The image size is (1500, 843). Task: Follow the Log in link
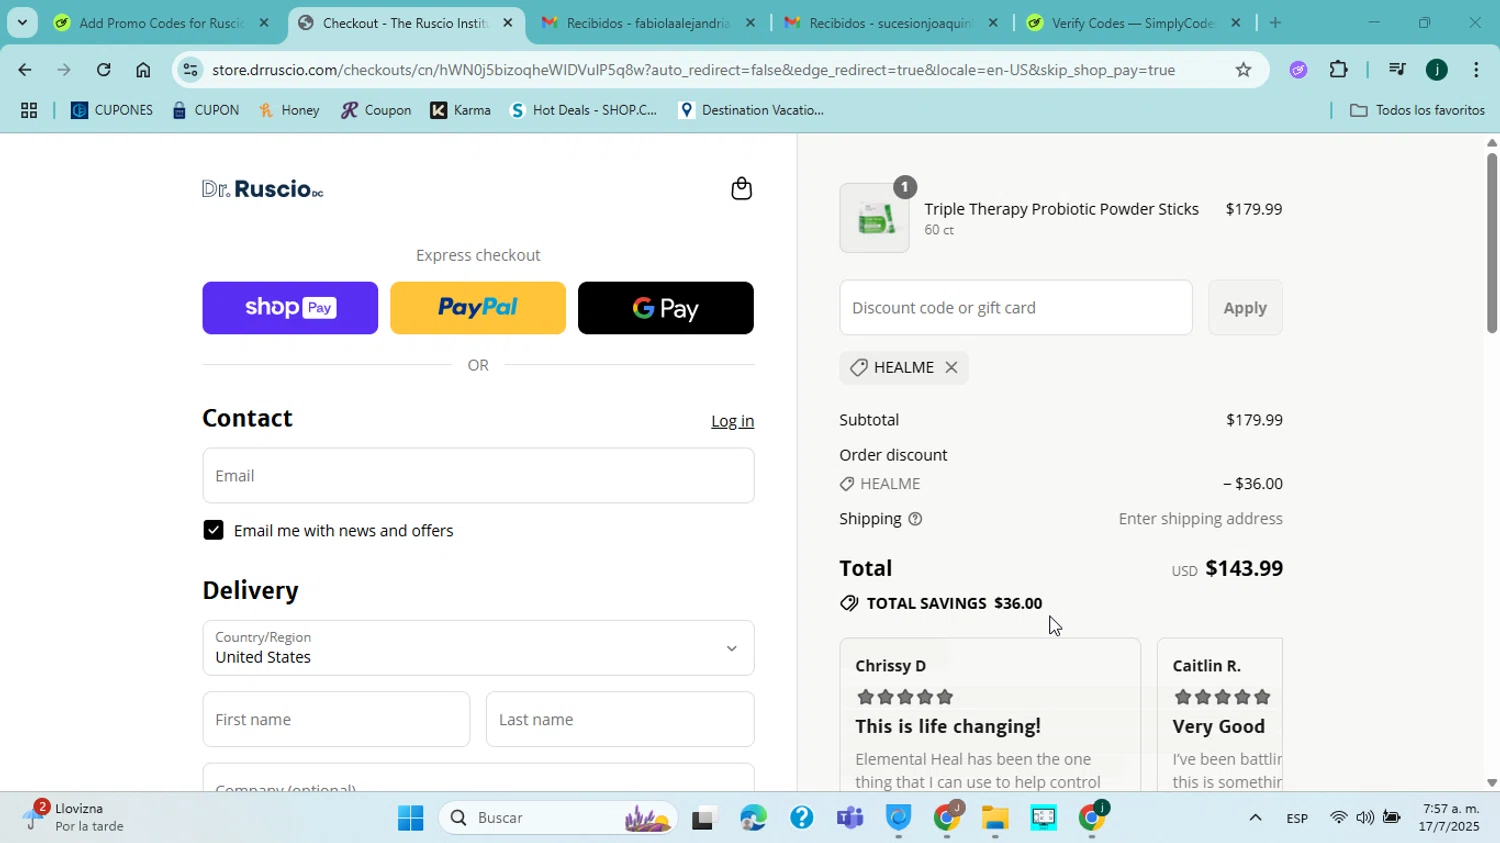[x=732, y=421]
